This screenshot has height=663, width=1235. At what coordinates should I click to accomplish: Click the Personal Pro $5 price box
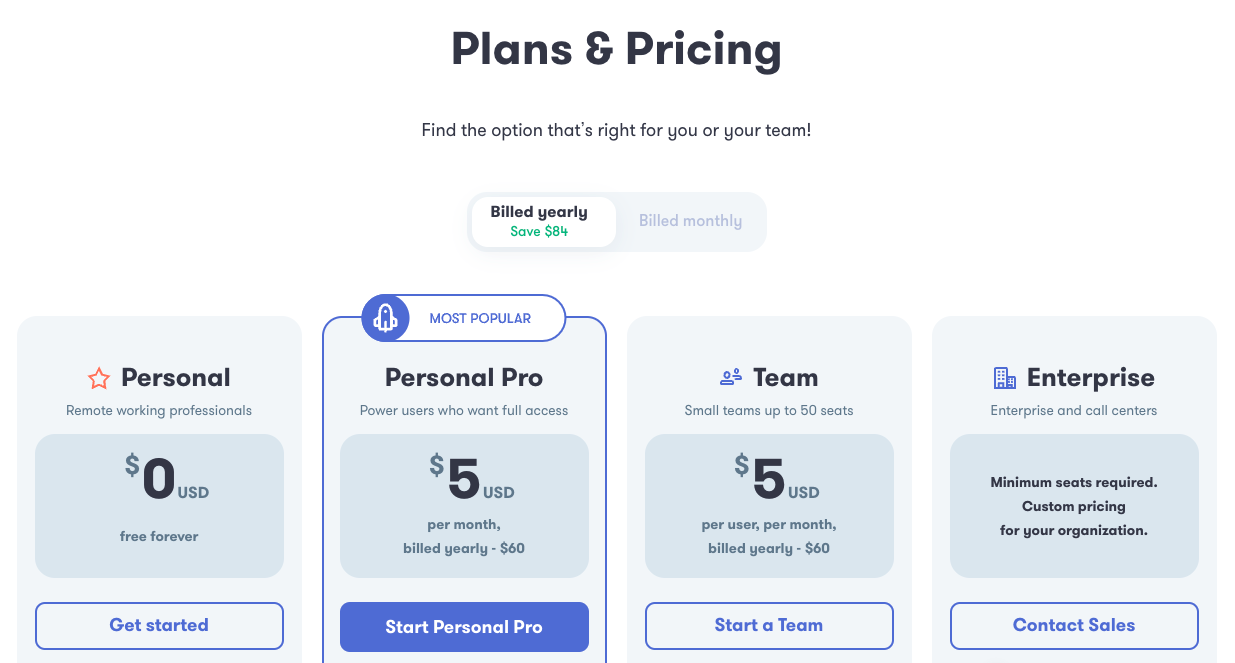(464, 506)
